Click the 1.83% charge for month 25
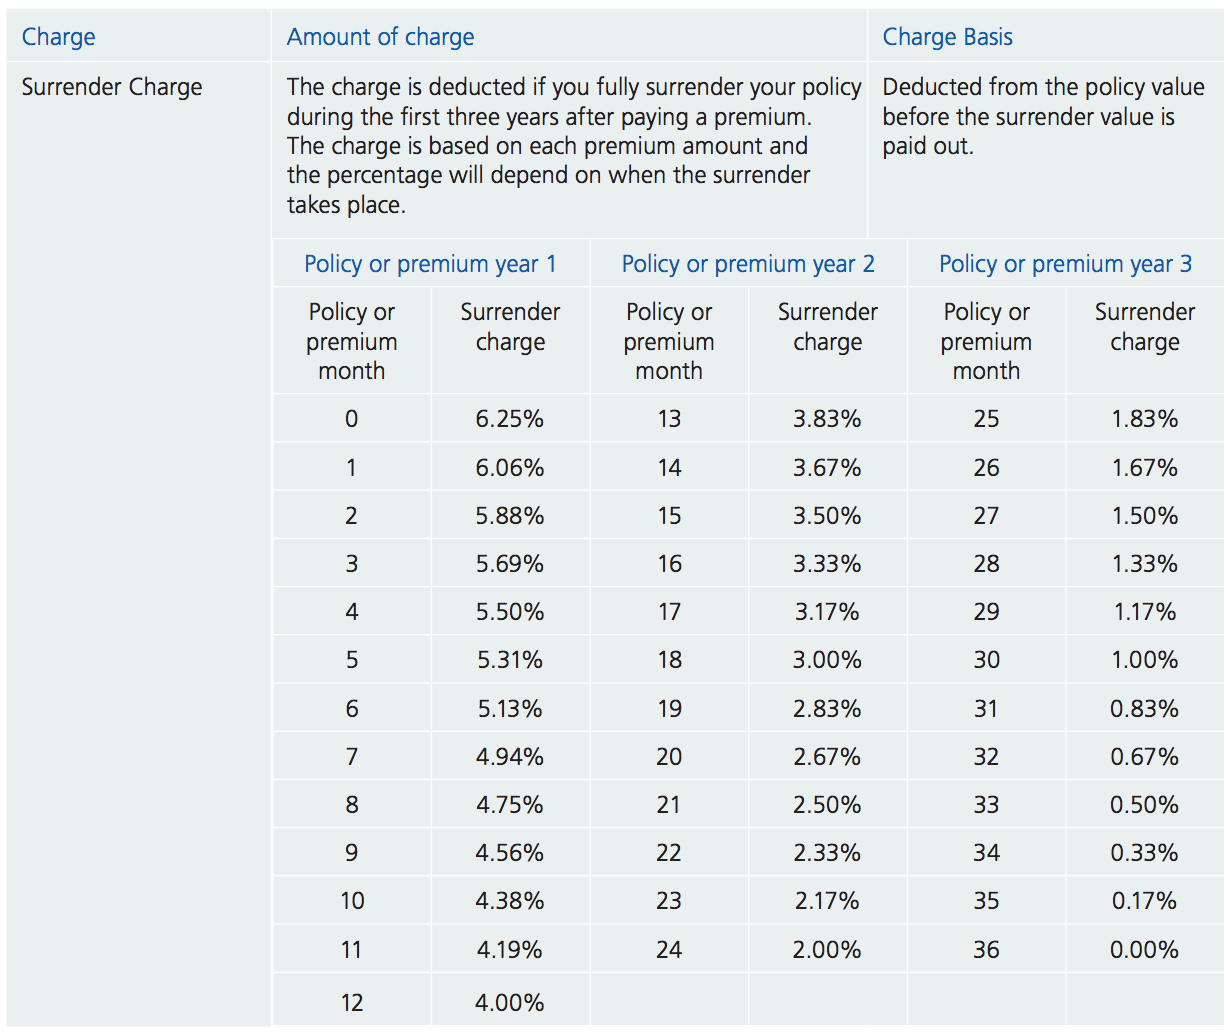Viewport: 1230px width, 1034px height. point(1144,419)
